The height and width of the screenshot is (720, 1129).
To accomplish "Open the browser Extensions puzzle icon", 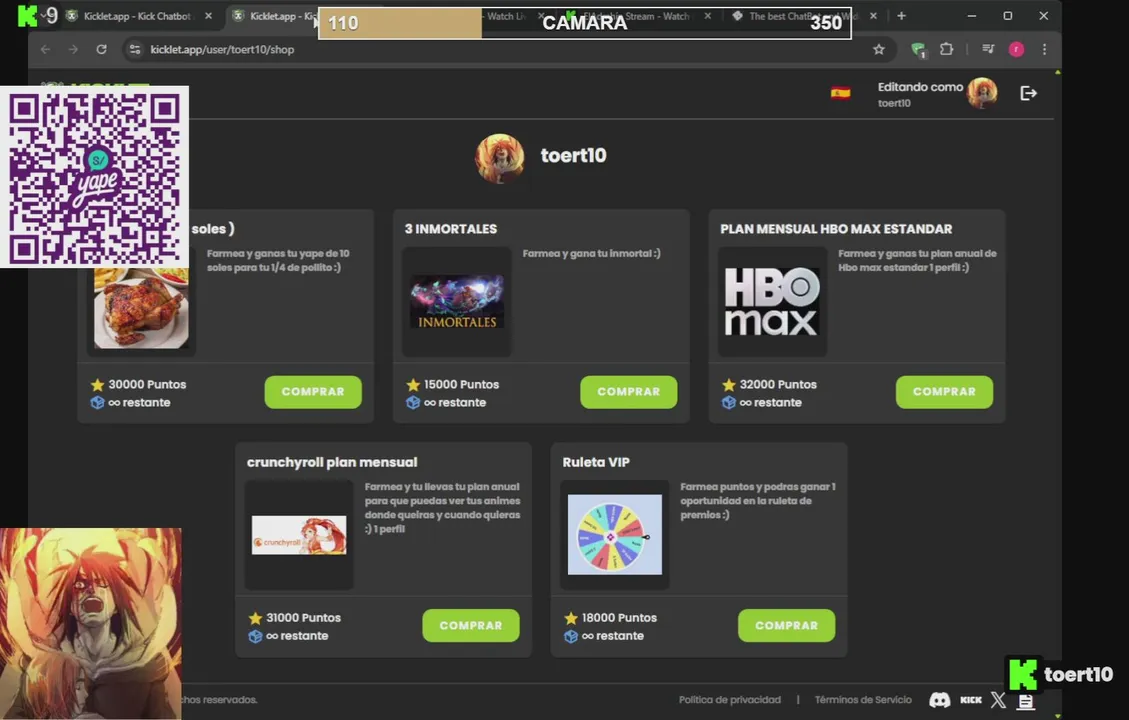I will [947, 50].
